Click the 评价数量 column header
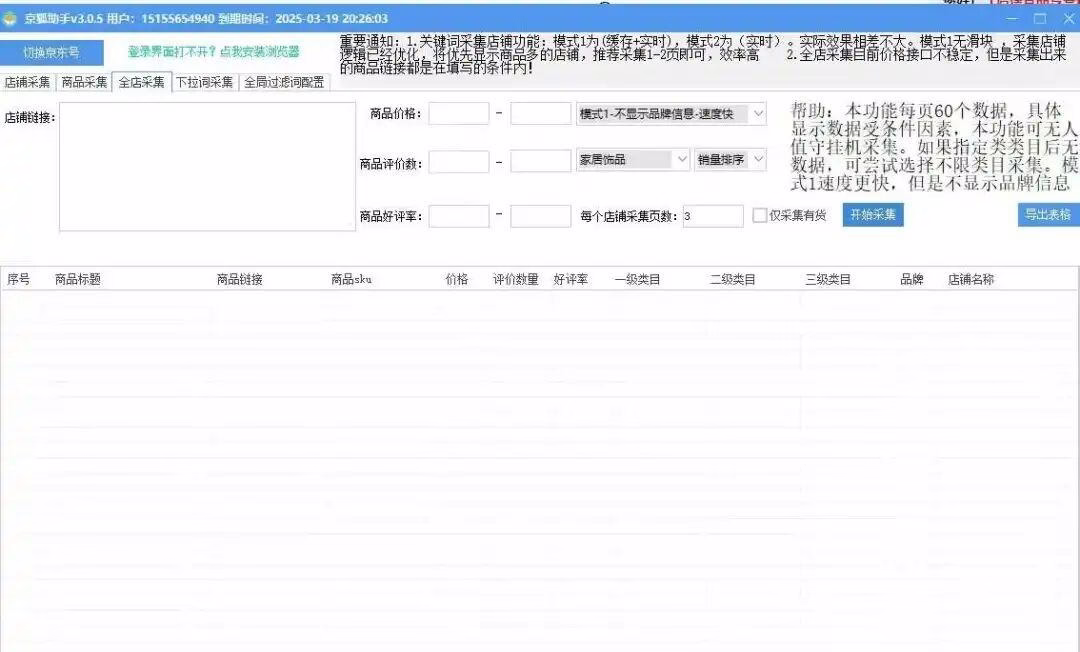The height and width of the screenshot is (652, 1080). [516, 280]
